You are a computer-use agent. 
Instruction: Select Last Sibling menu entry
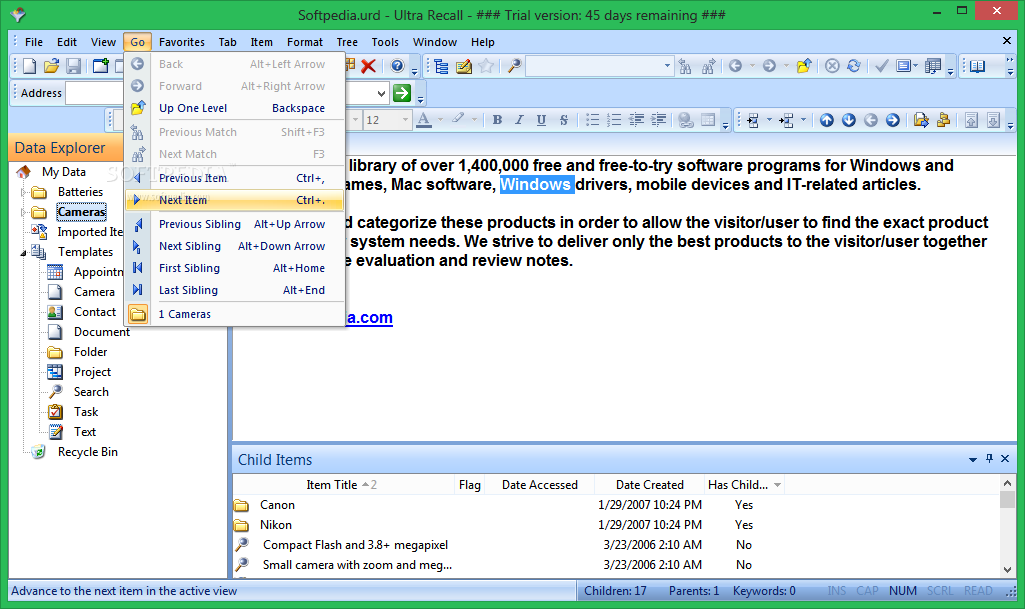point(235,290)
